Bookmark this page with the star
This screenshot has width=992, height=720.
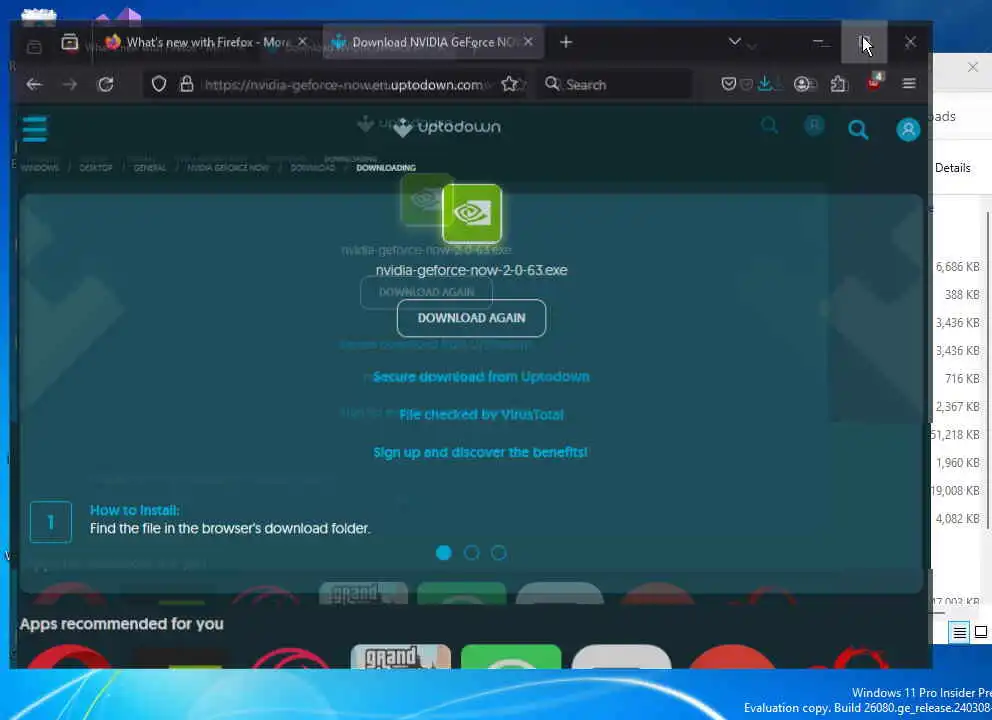509,84
